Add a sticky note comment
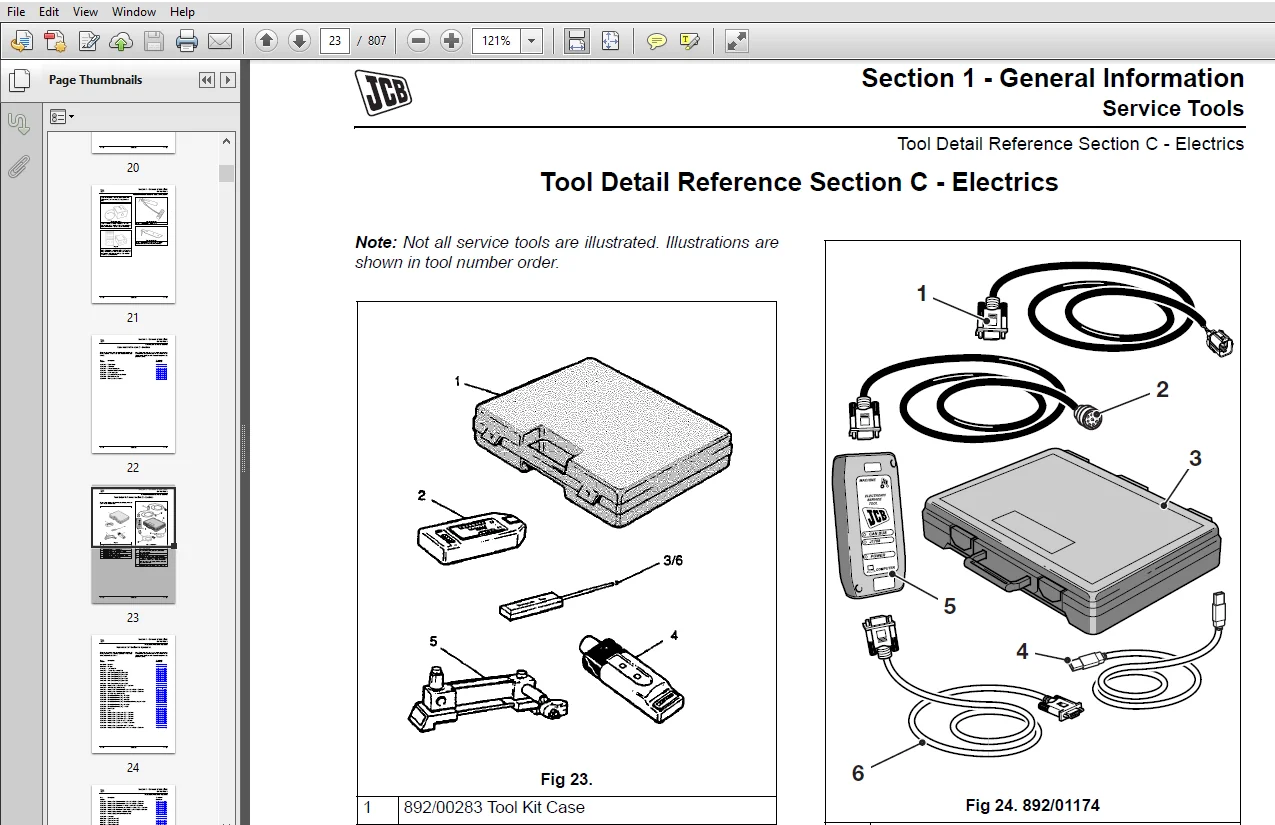Screen dimensions: 1275x825 [656, 41]
